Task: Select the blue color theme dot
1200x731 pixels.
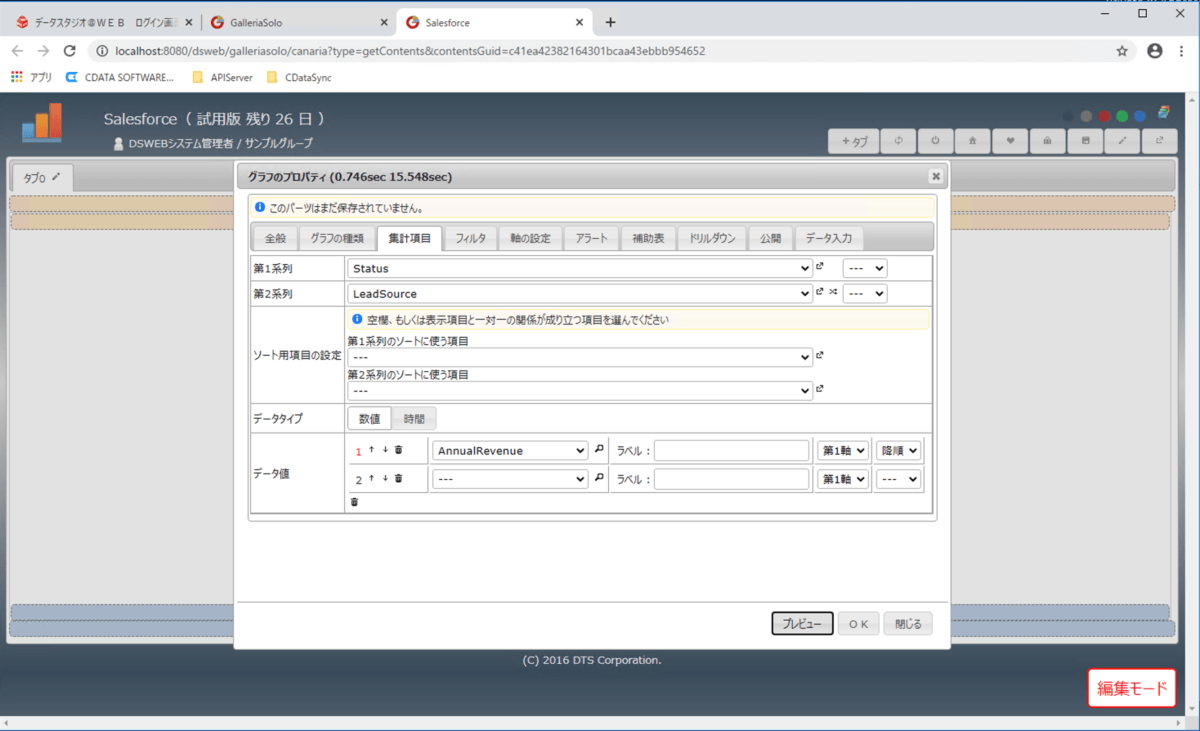Action: (1140, 116)
